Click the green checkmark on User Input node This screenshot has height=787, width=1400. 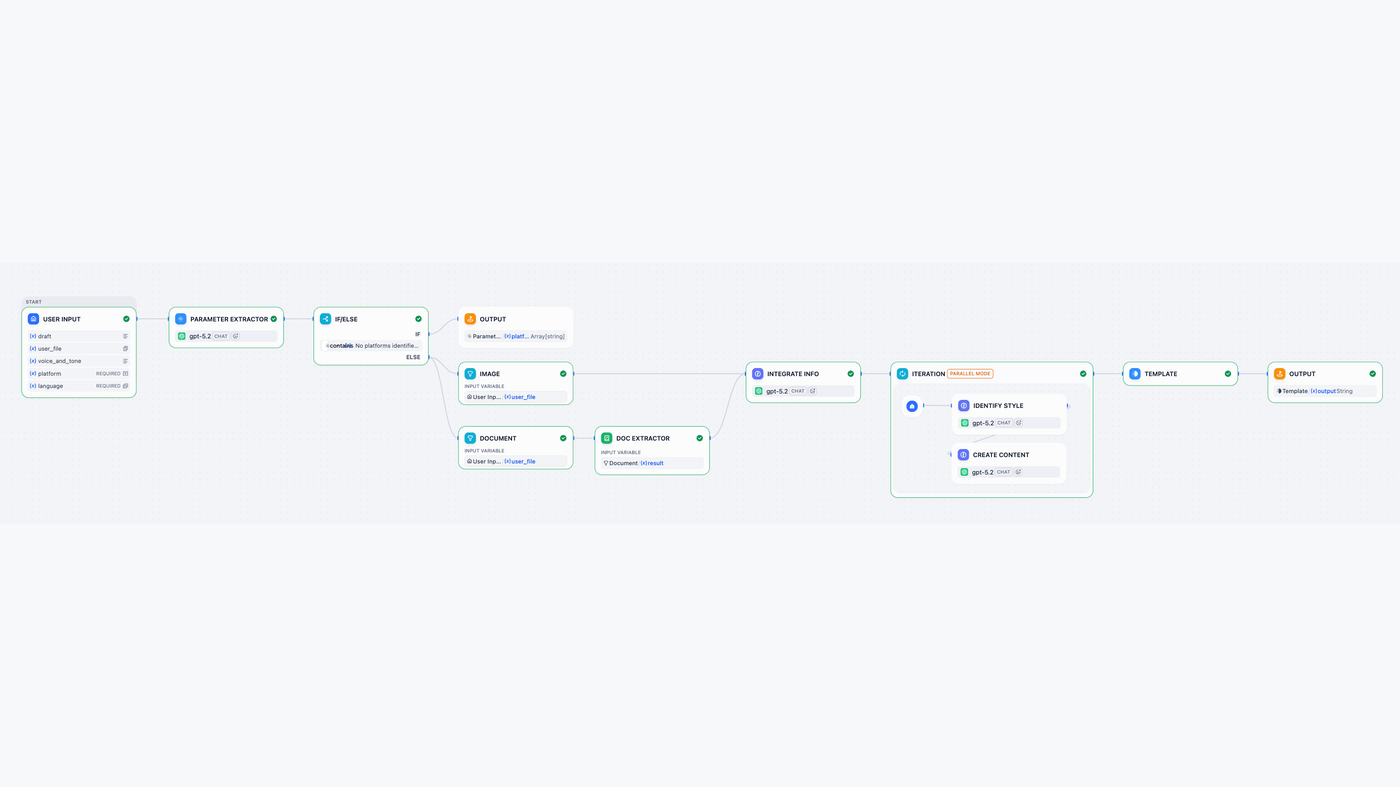126,319
